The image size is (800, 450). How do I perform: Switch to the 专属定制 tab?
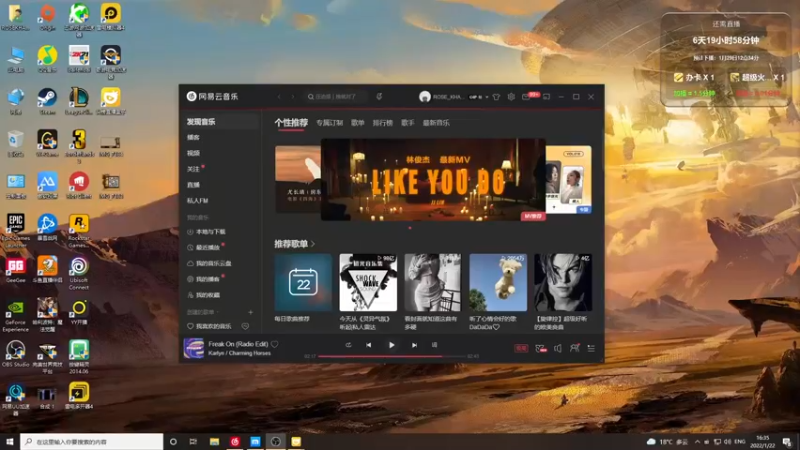pos(329,123)
